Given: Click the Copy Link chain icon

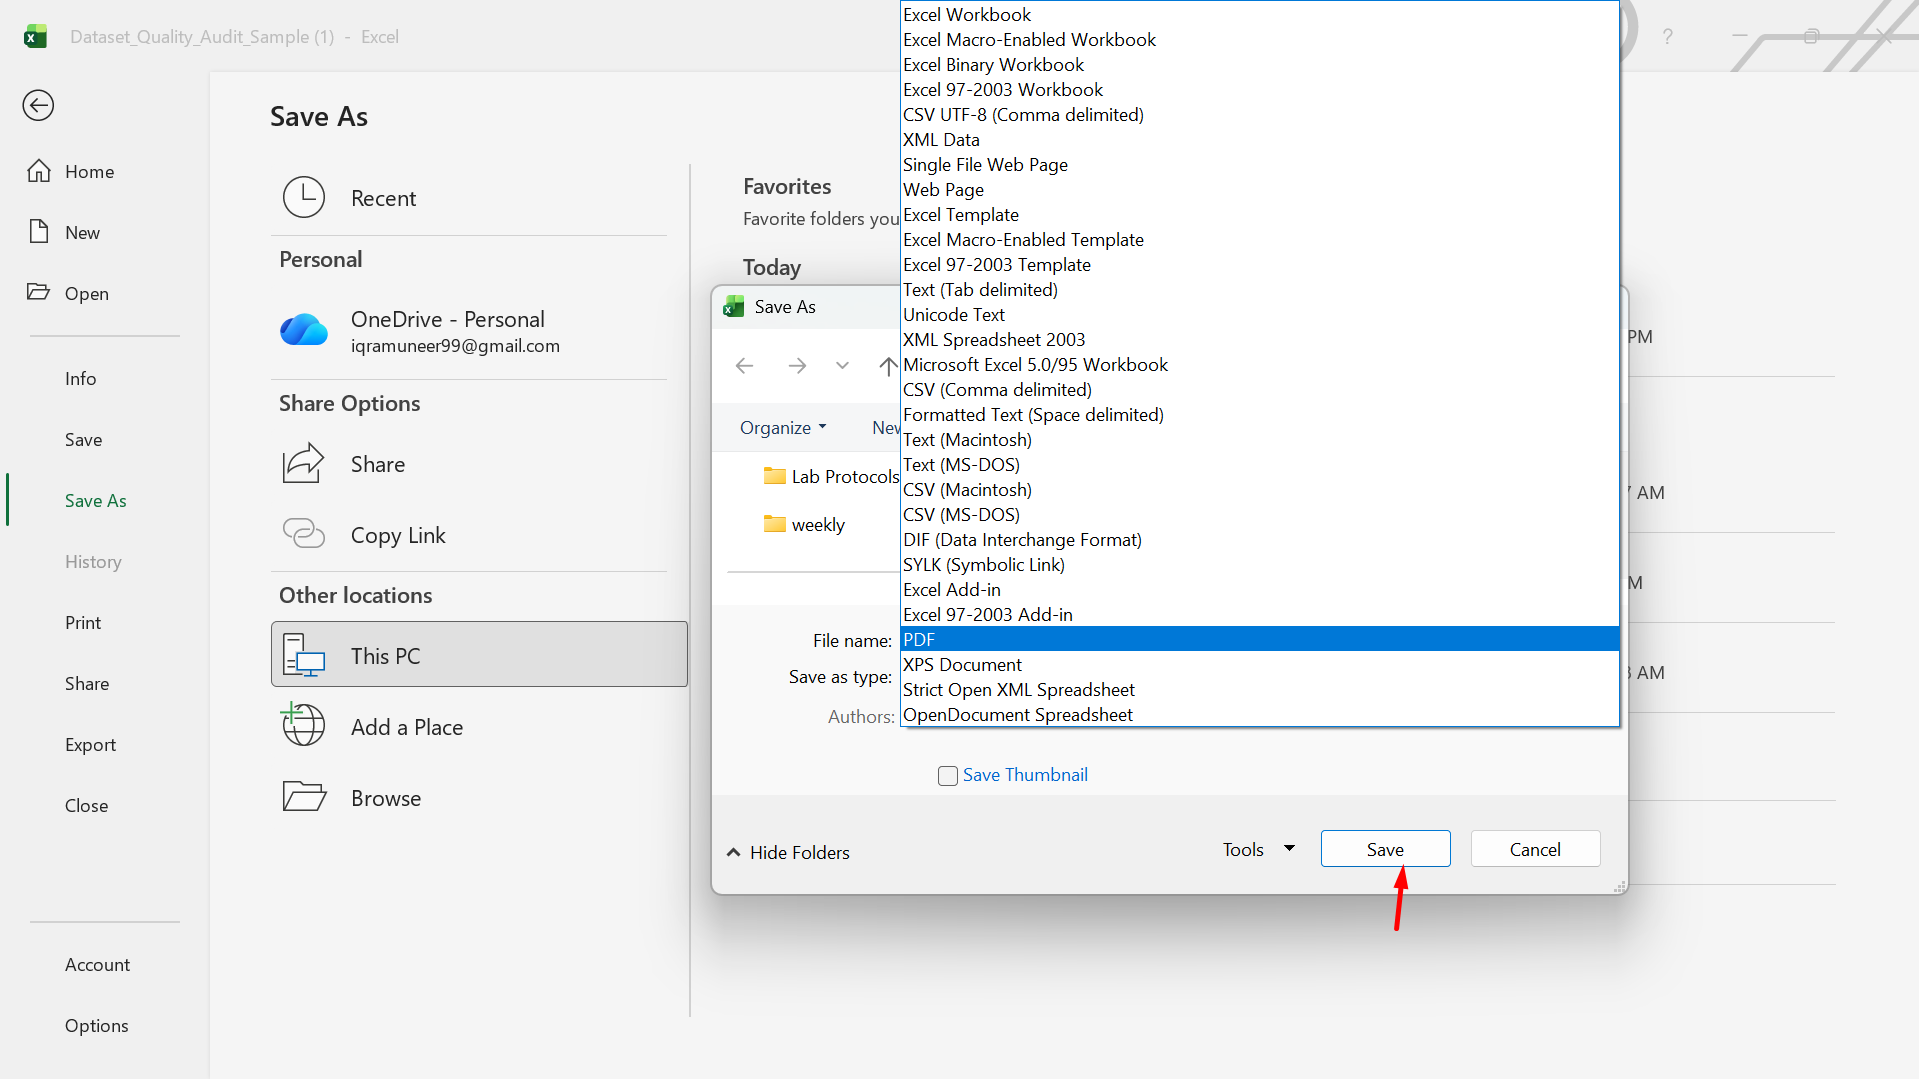Looking at the screenshot, I should tap(304, 533).
